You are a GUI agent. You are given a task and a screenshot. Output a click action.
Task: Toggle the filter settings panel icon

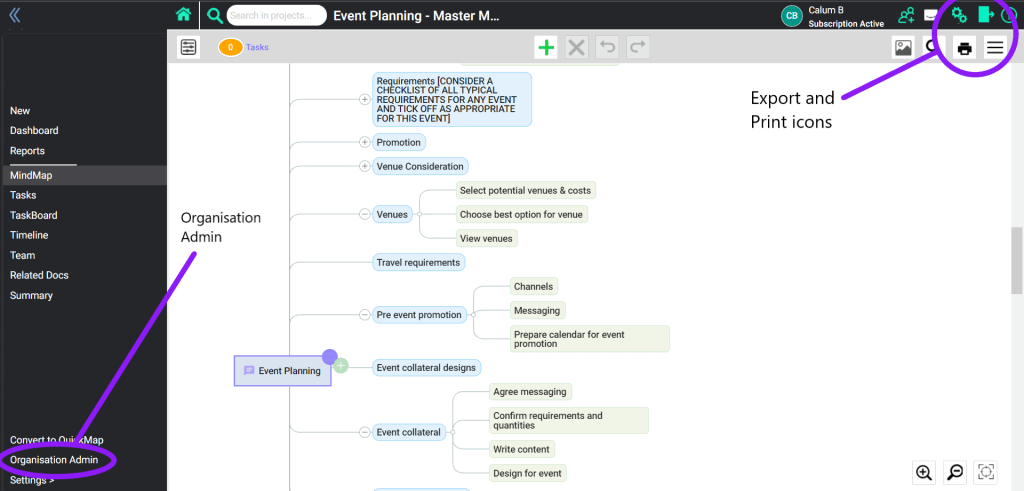click(188, 47)
